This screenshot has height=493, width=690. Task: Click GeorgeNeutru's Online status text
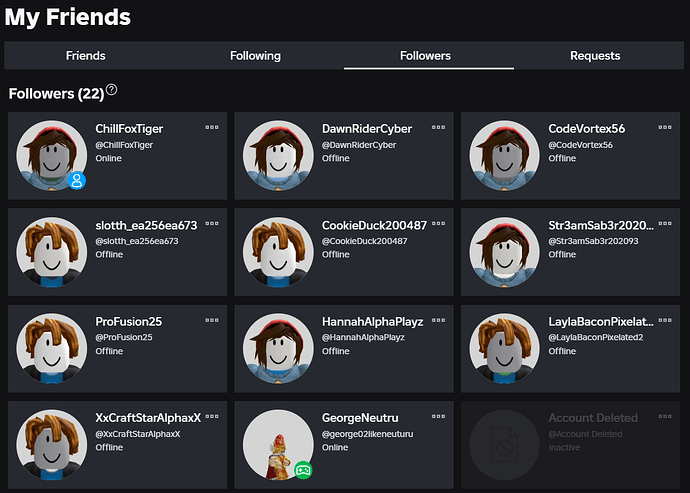click(x=335, y=448)
